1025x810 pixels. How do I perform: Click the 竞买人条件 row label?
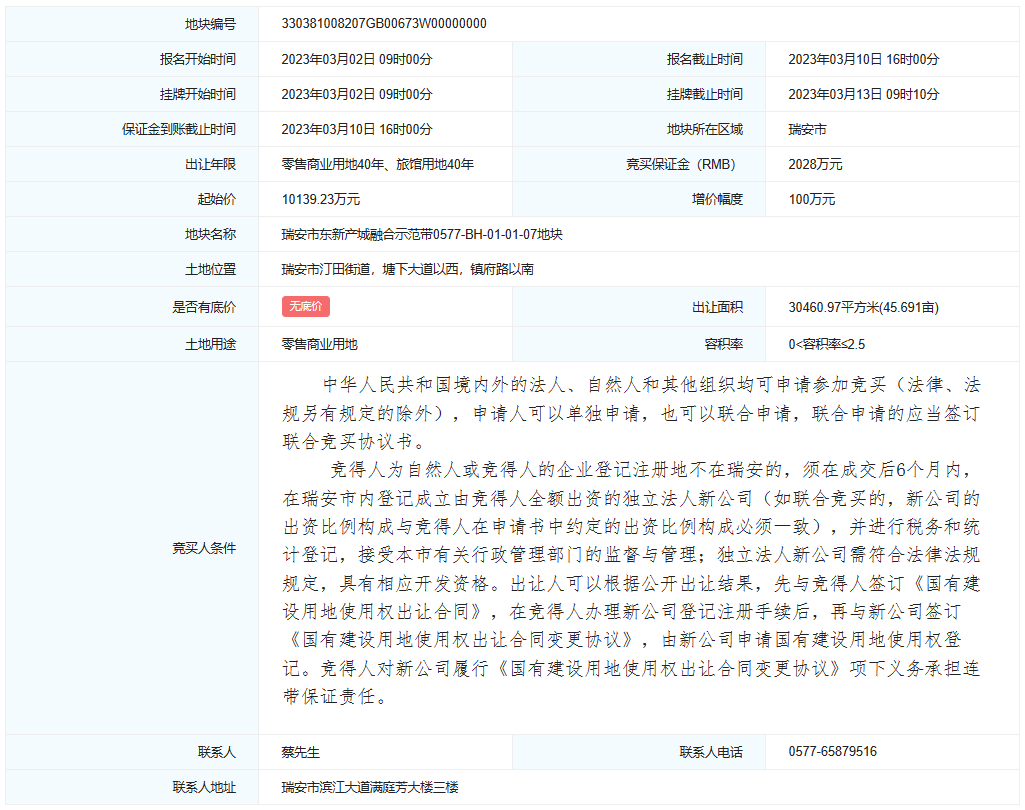pos(204,548)
